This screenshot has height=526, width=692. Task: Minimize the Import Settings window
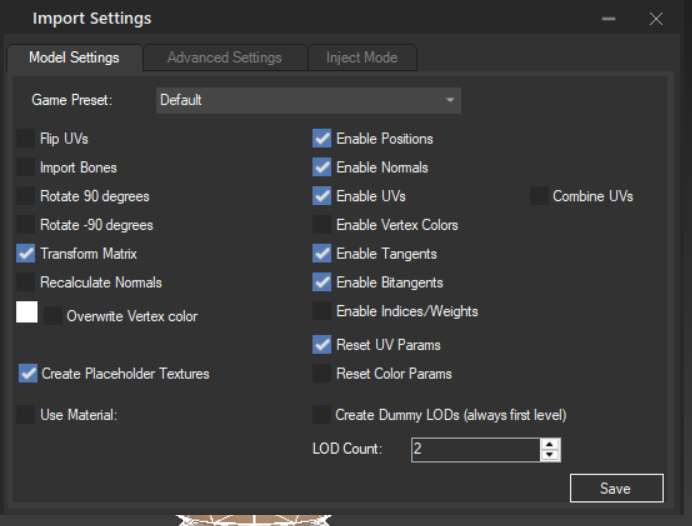(x=609, y=19)
